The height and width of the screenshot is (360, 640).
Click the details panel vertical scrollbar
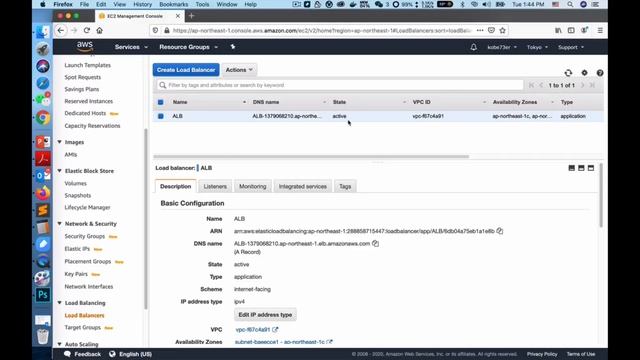(601, 196)
